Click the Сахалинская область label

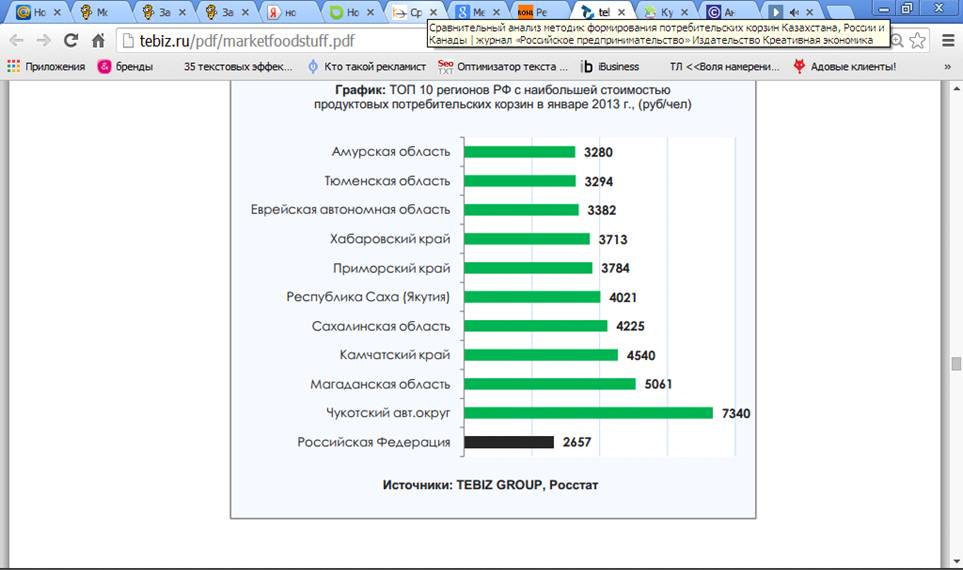click(381, 326)
